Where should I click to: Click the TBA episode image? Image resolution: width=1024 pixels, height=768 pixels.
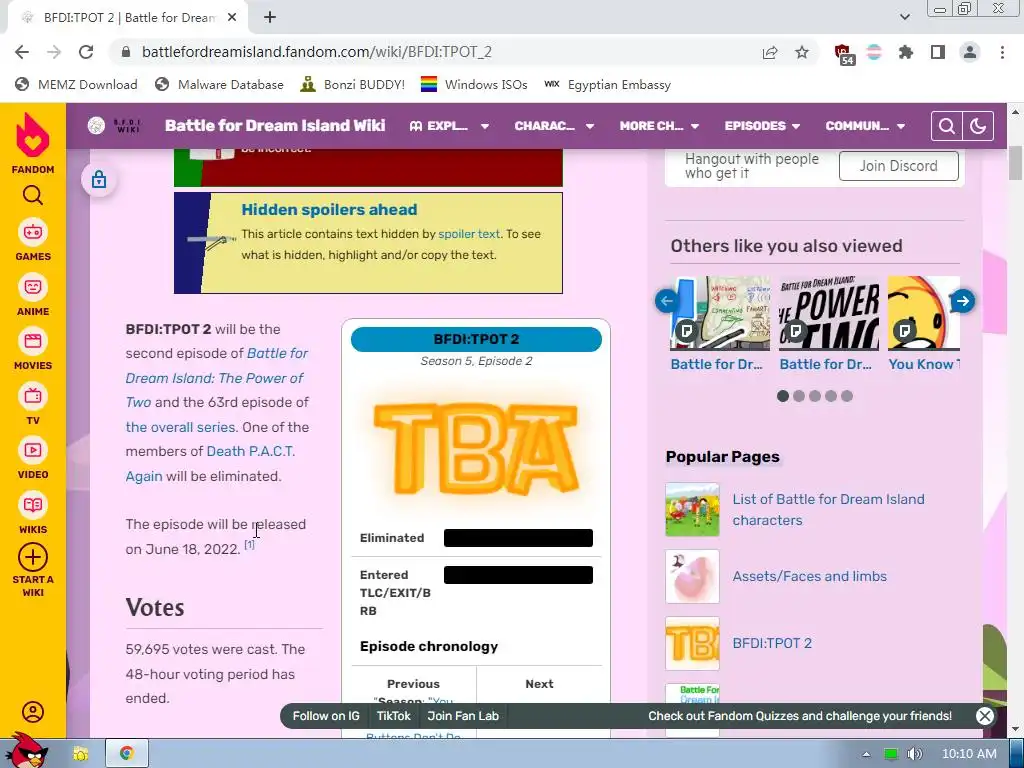476,449
